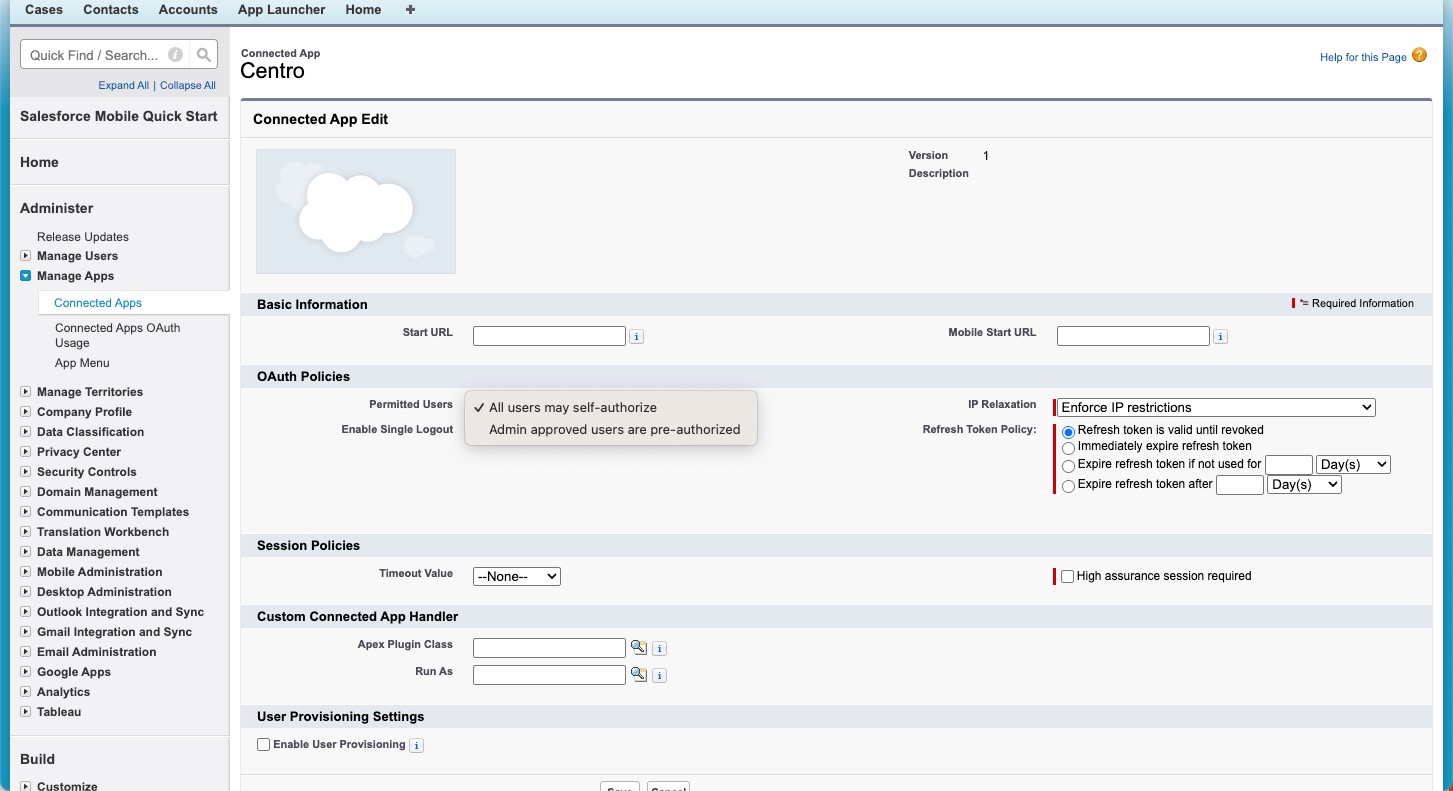
Task: Expand Company Profile section
Action: tap(26, 412)
